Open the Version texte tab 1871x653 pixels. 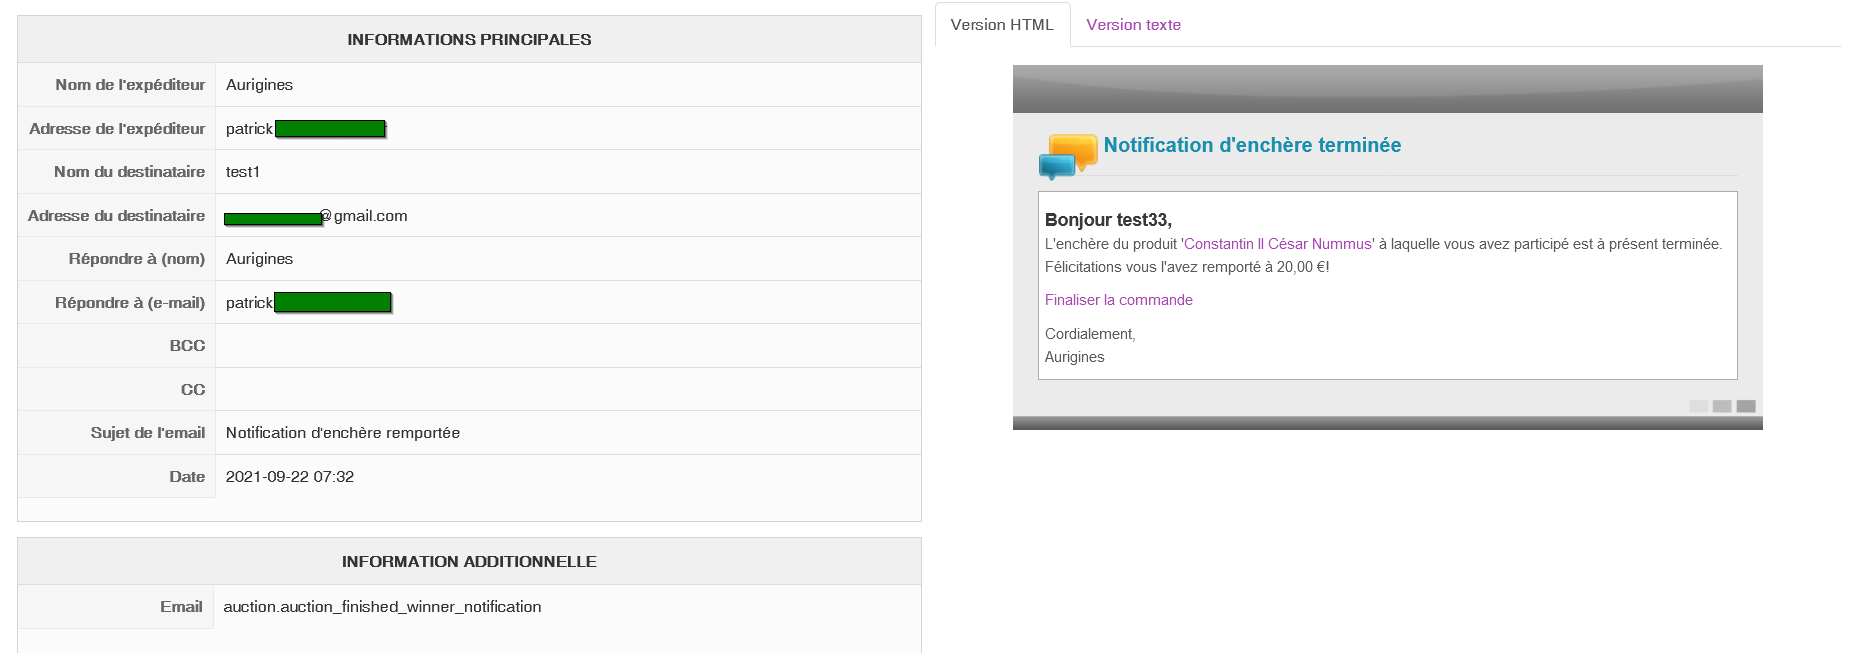tap(1133, 25)
